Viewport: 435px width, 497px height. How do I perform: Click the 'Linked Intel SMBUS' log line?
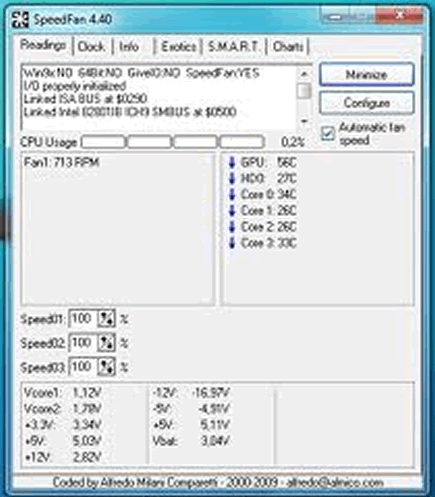(130, 112)
